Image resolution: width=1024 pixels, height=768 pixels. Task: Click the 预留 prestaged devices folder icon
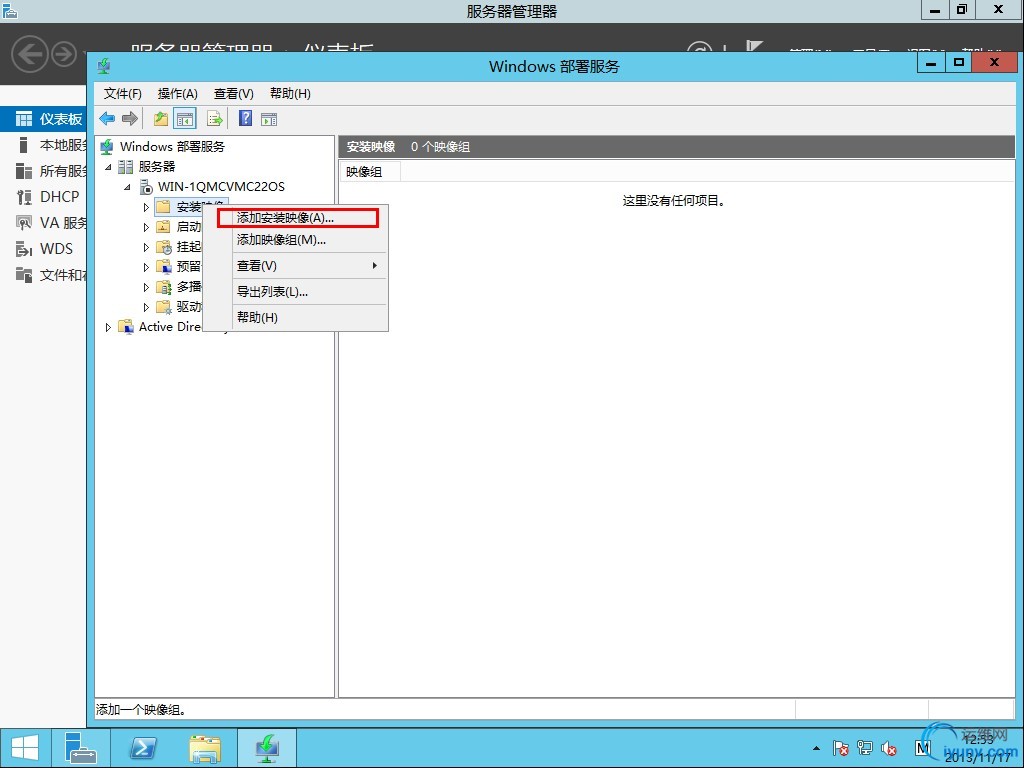coord(164,266)
